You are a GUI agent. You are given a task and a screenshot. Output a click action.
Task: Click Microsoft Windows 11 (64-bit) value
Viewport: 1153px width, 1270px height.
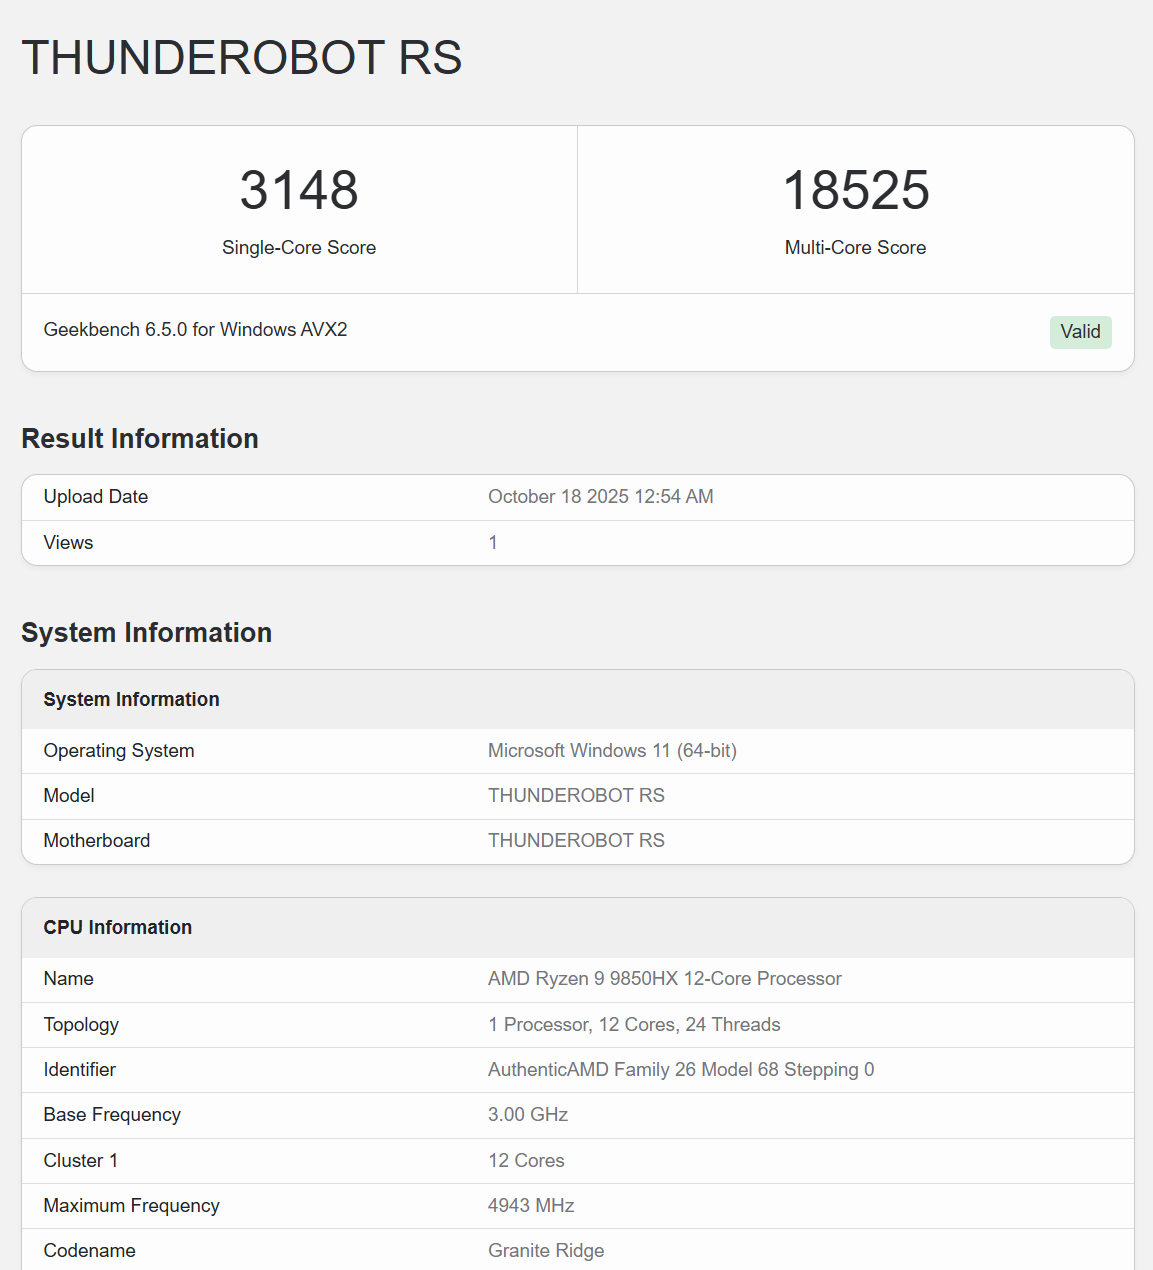pos(612,751)
